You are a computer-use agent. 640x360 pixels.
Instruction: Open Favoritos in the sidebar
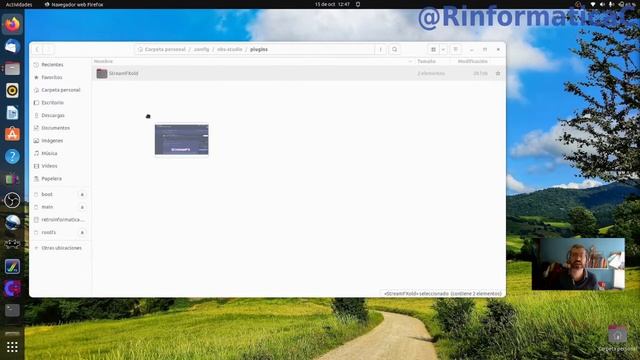60,77
